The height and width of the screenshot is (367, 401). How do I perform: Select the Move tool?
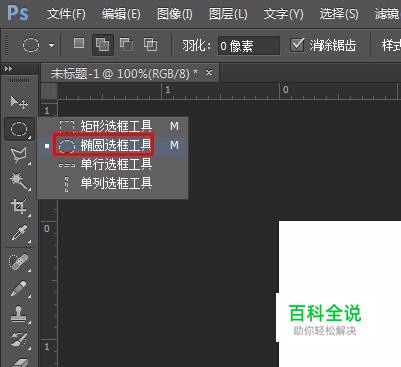[x=19, y=102]
